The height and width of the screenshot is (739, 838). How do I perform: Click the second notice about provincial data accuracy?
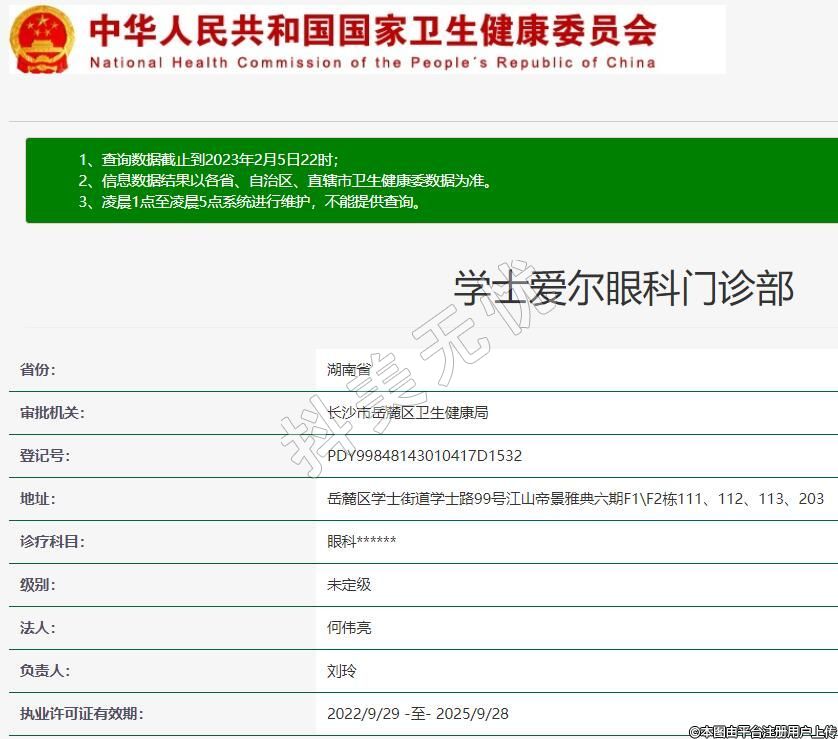coord(285,181)
